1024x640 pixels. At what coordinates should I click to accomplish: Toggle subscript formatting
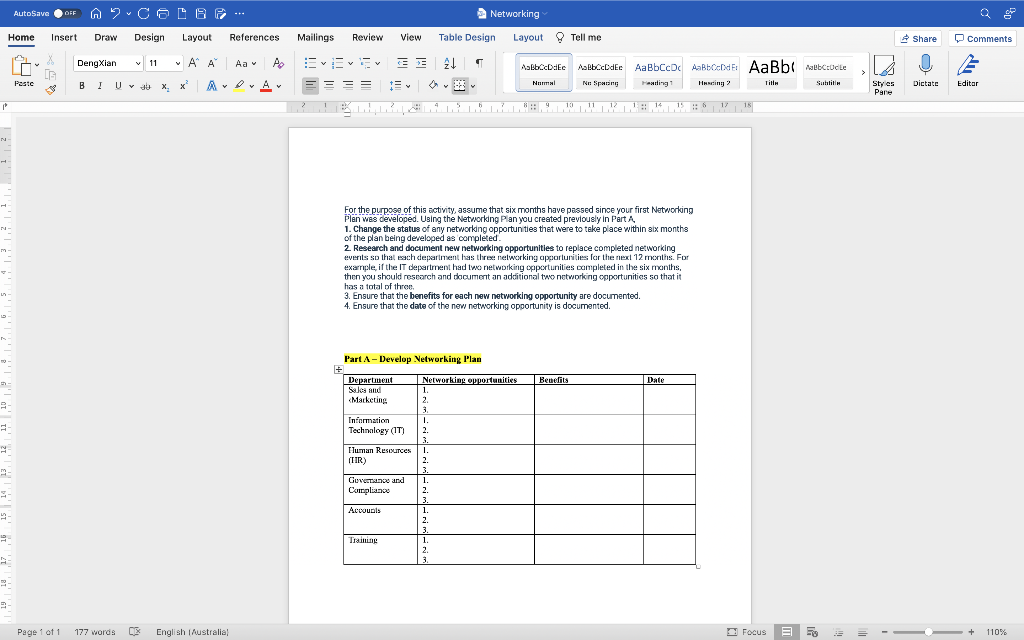click(165, 86)
